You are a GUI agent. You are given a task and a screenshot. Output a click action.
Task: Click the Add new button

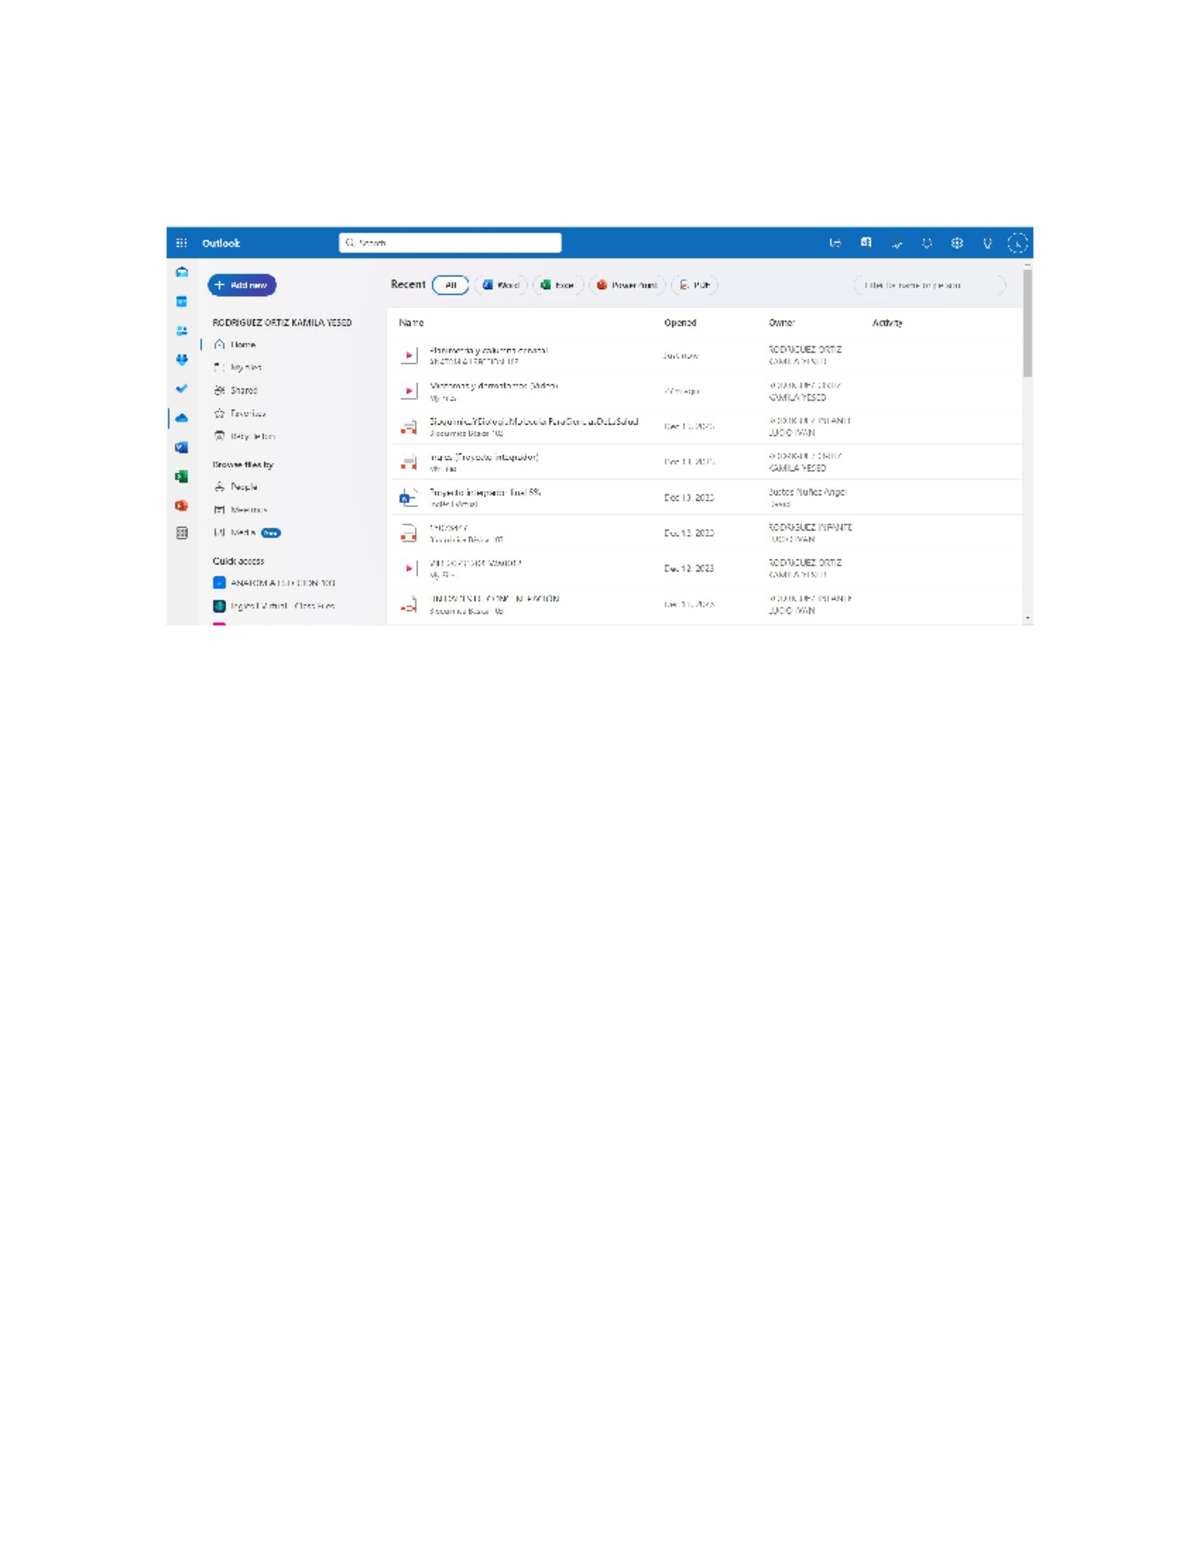(241, 285)
